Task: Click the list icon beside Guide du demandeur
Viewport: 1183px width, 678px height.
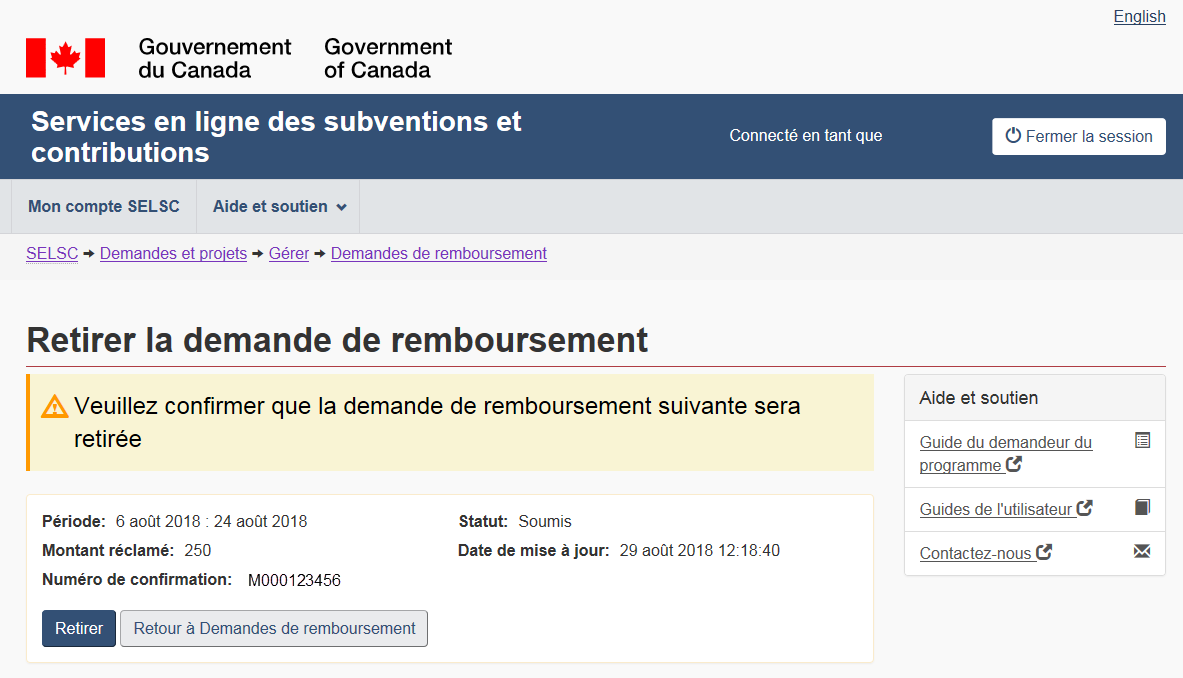Action: click(x=1142, y=440)
